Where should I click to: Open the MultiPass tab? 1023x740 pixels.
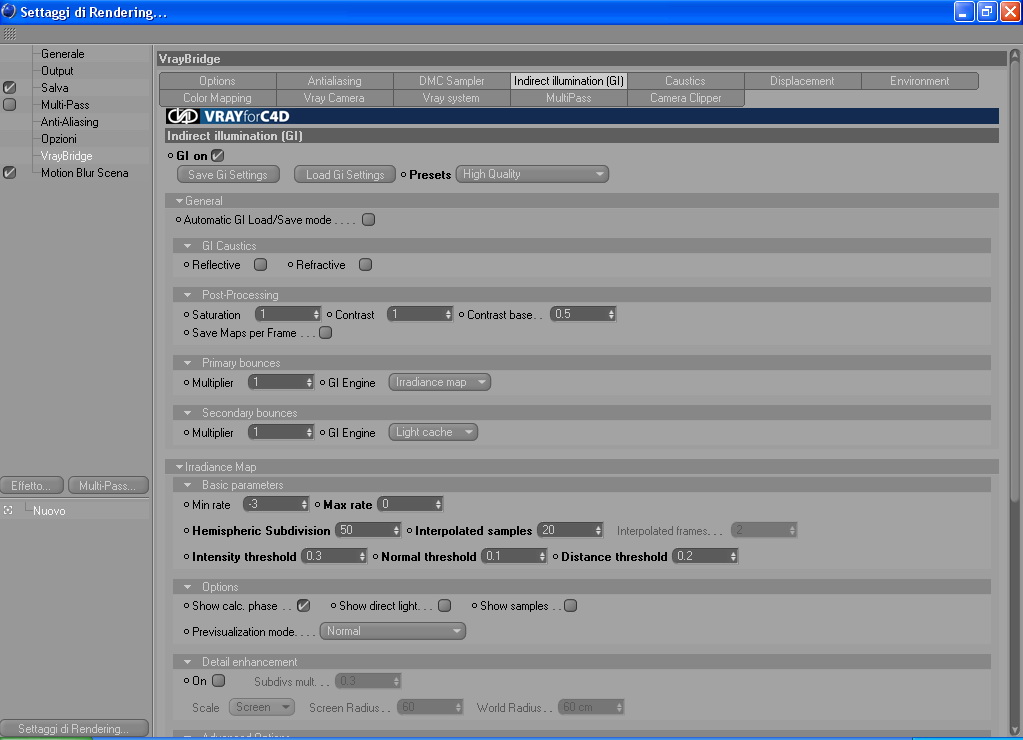[568, 98]
